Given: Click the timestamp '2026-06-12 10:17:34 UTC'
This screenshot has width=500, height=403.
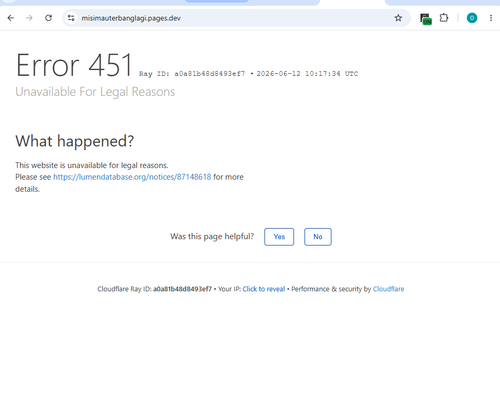Looking at the screenshot, I should (x=307, y=74).
